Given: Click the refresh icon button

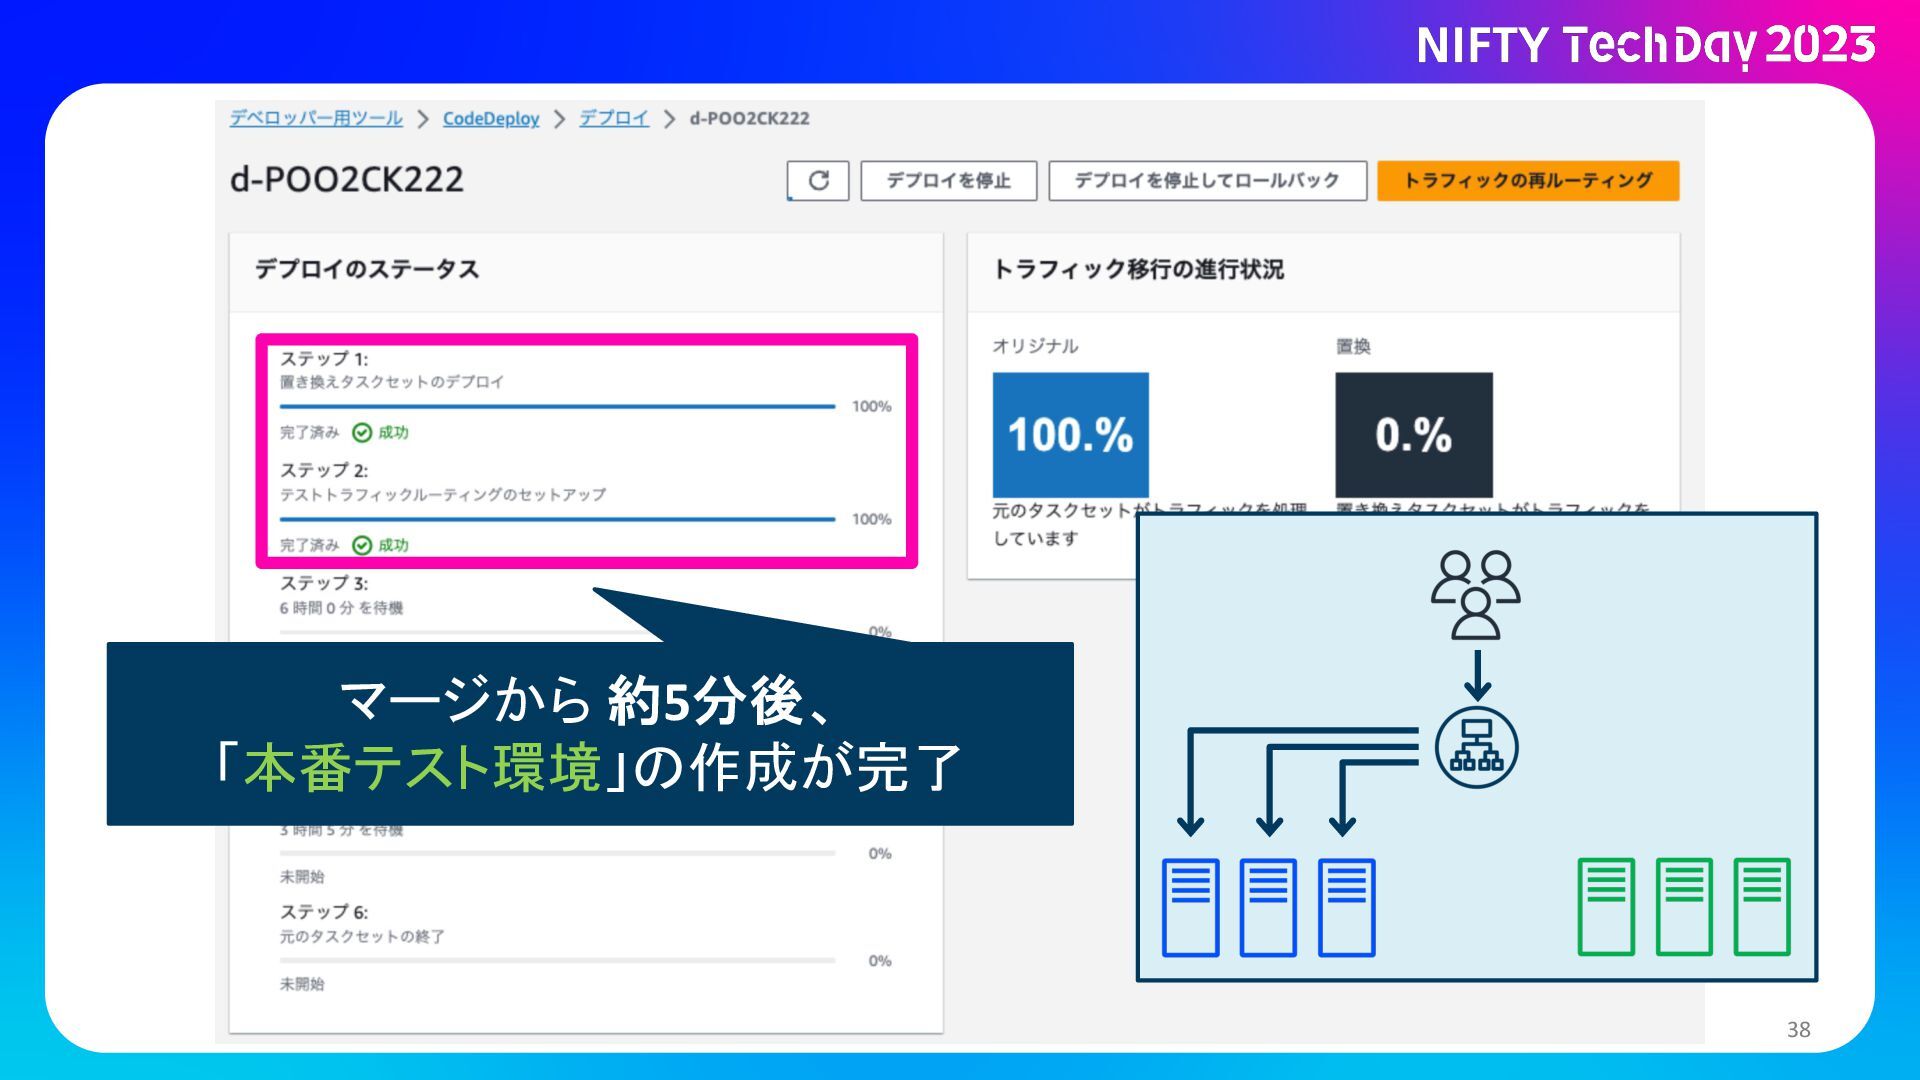Looking at the screenshot, I should click(818, 180).
